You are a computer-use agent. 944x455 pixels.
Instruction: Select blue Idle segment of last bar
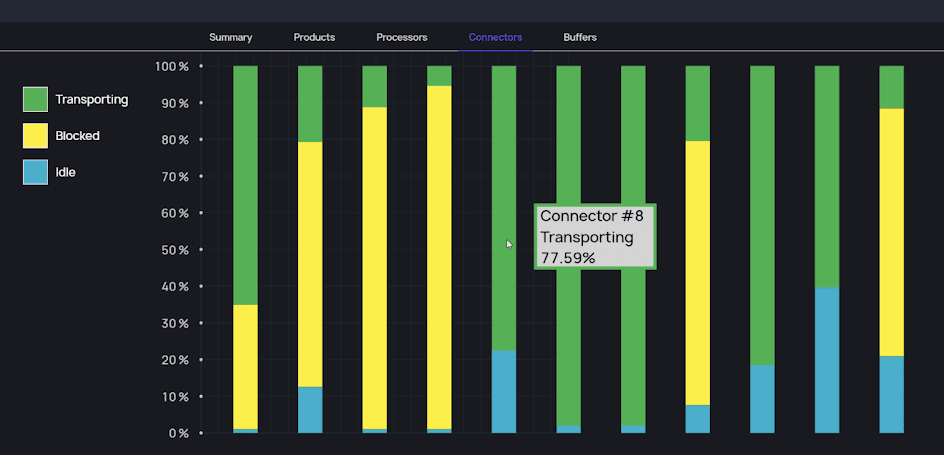[892, 394]
